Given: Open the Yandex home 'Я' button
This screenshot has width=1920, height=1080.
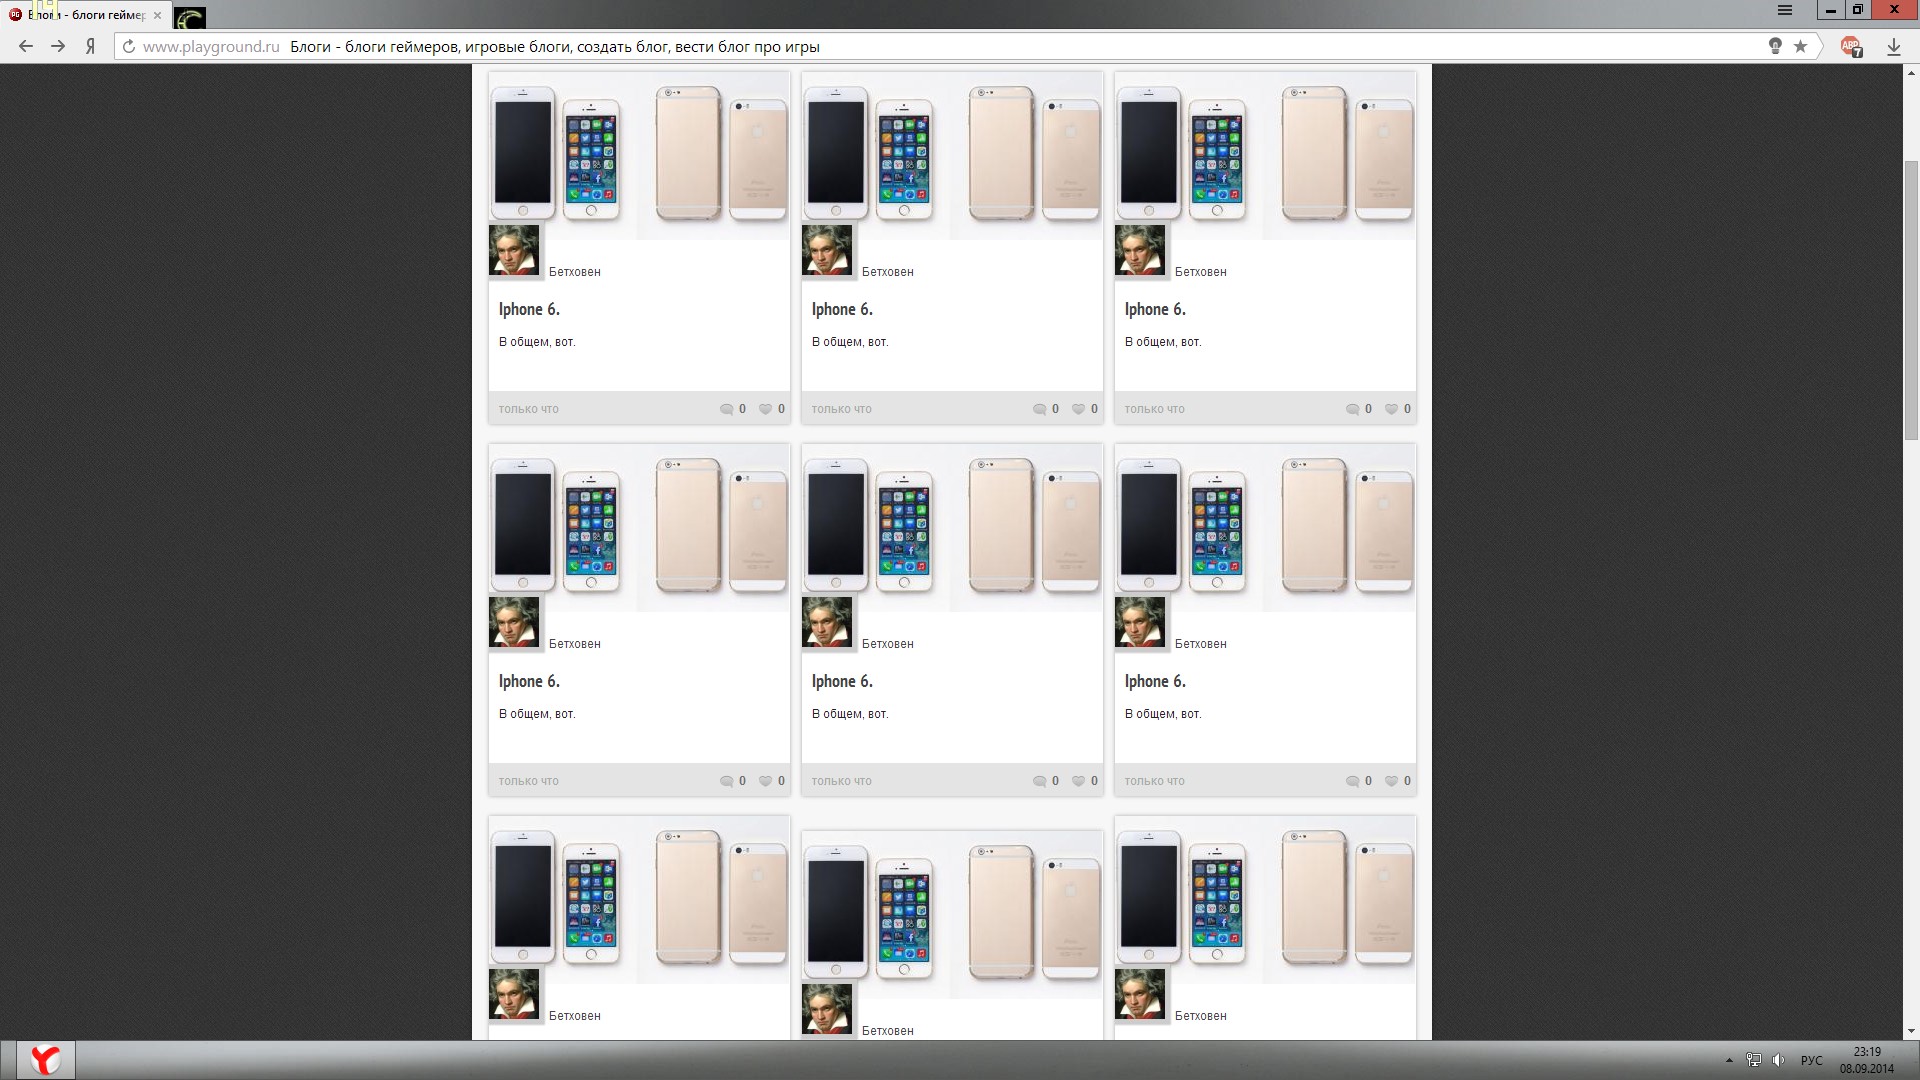Looking at the screenshot, I should [91, 46].
